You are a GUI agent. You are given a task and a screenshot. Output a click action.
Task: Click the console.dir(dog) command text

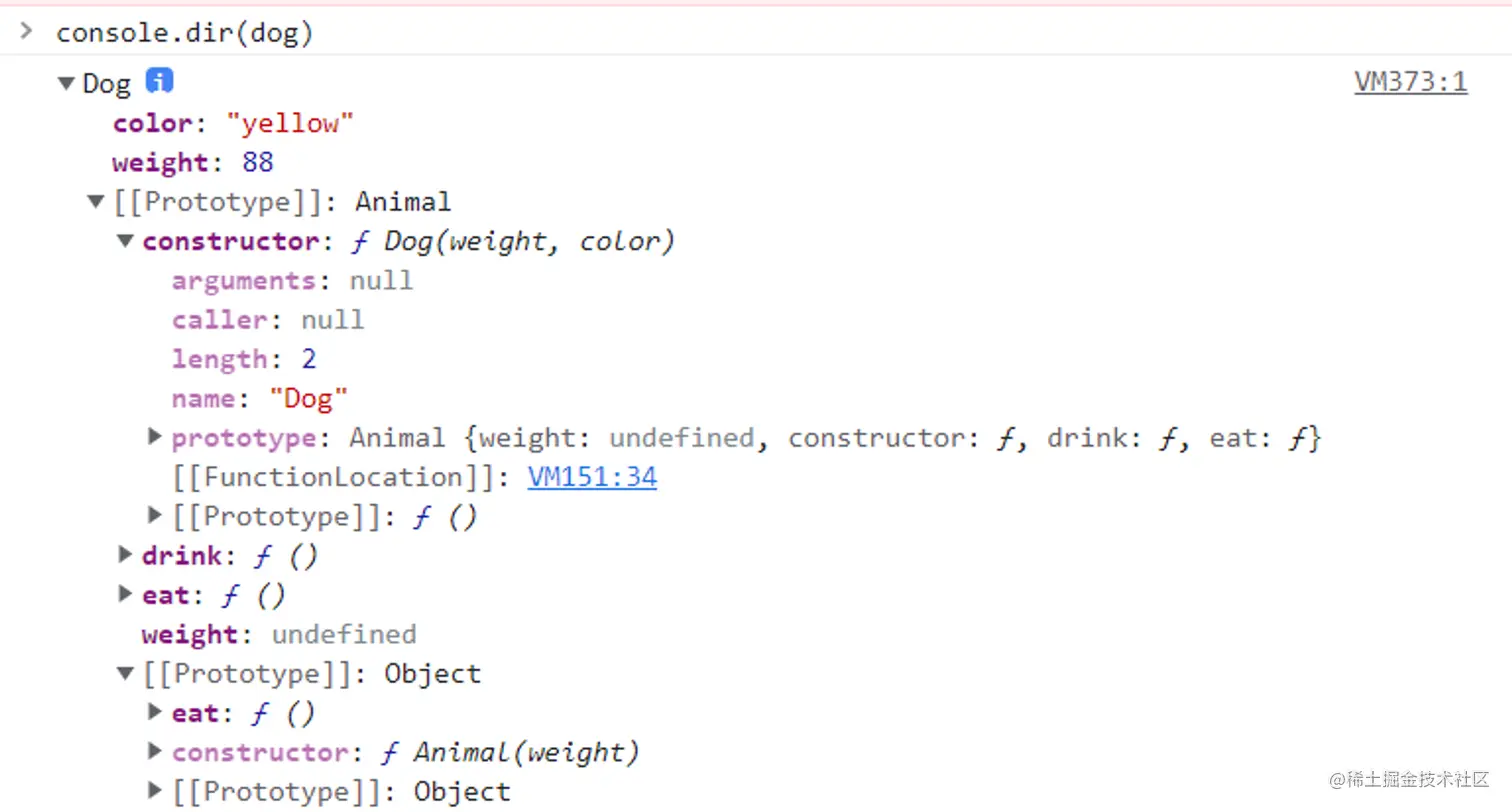pos(185,33)
